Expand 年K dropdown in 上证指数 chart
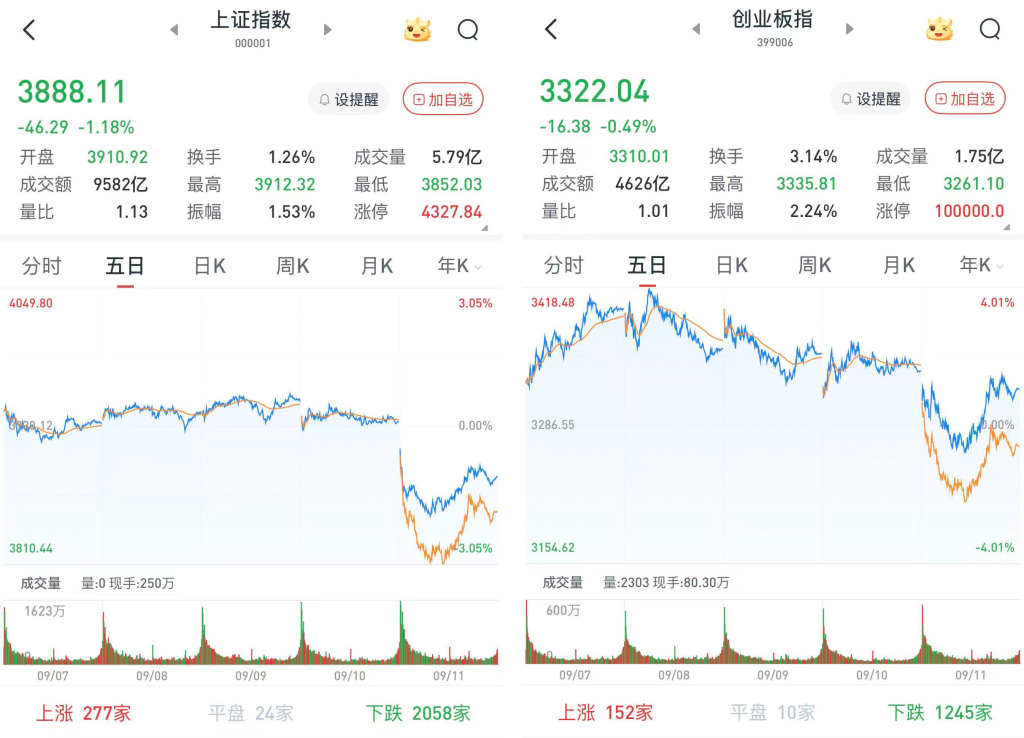The width and height of the screenshot is (1024, 738). pyautogui.click(x=460, y=266)
